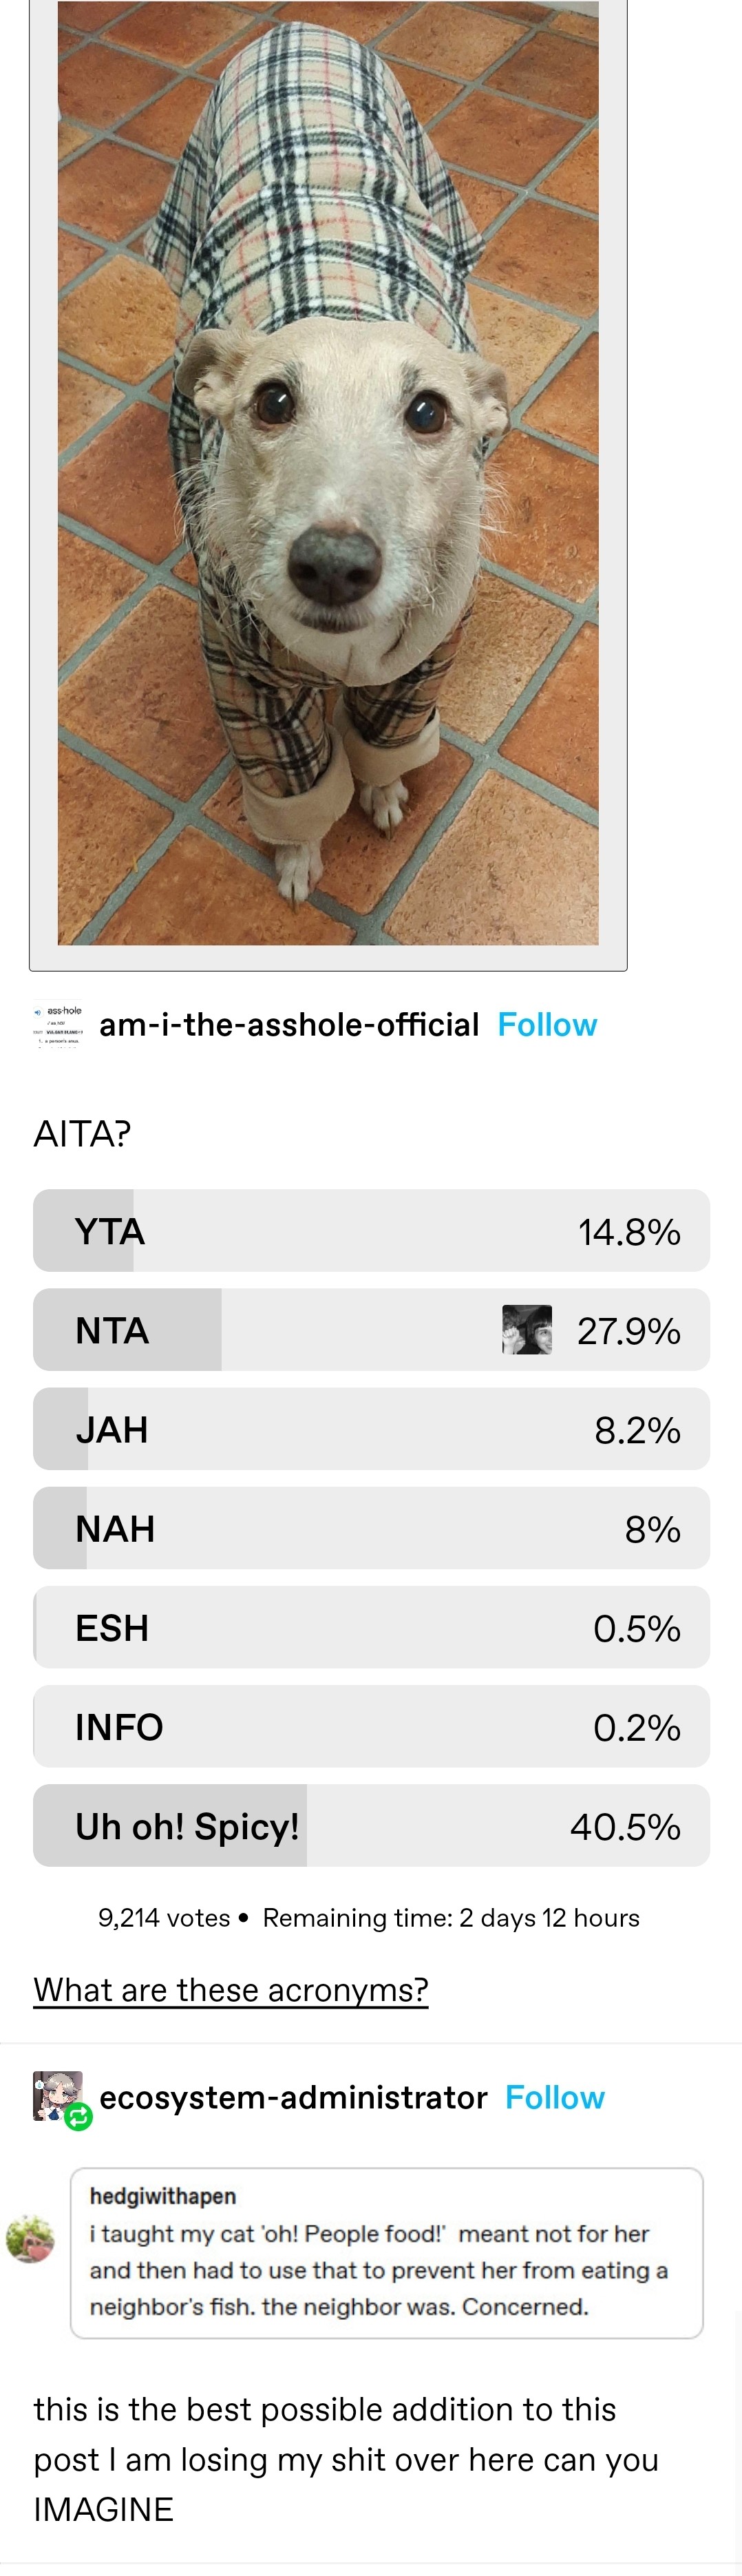
Task: Open the dog in plaid coat photo
Action: 328,472
